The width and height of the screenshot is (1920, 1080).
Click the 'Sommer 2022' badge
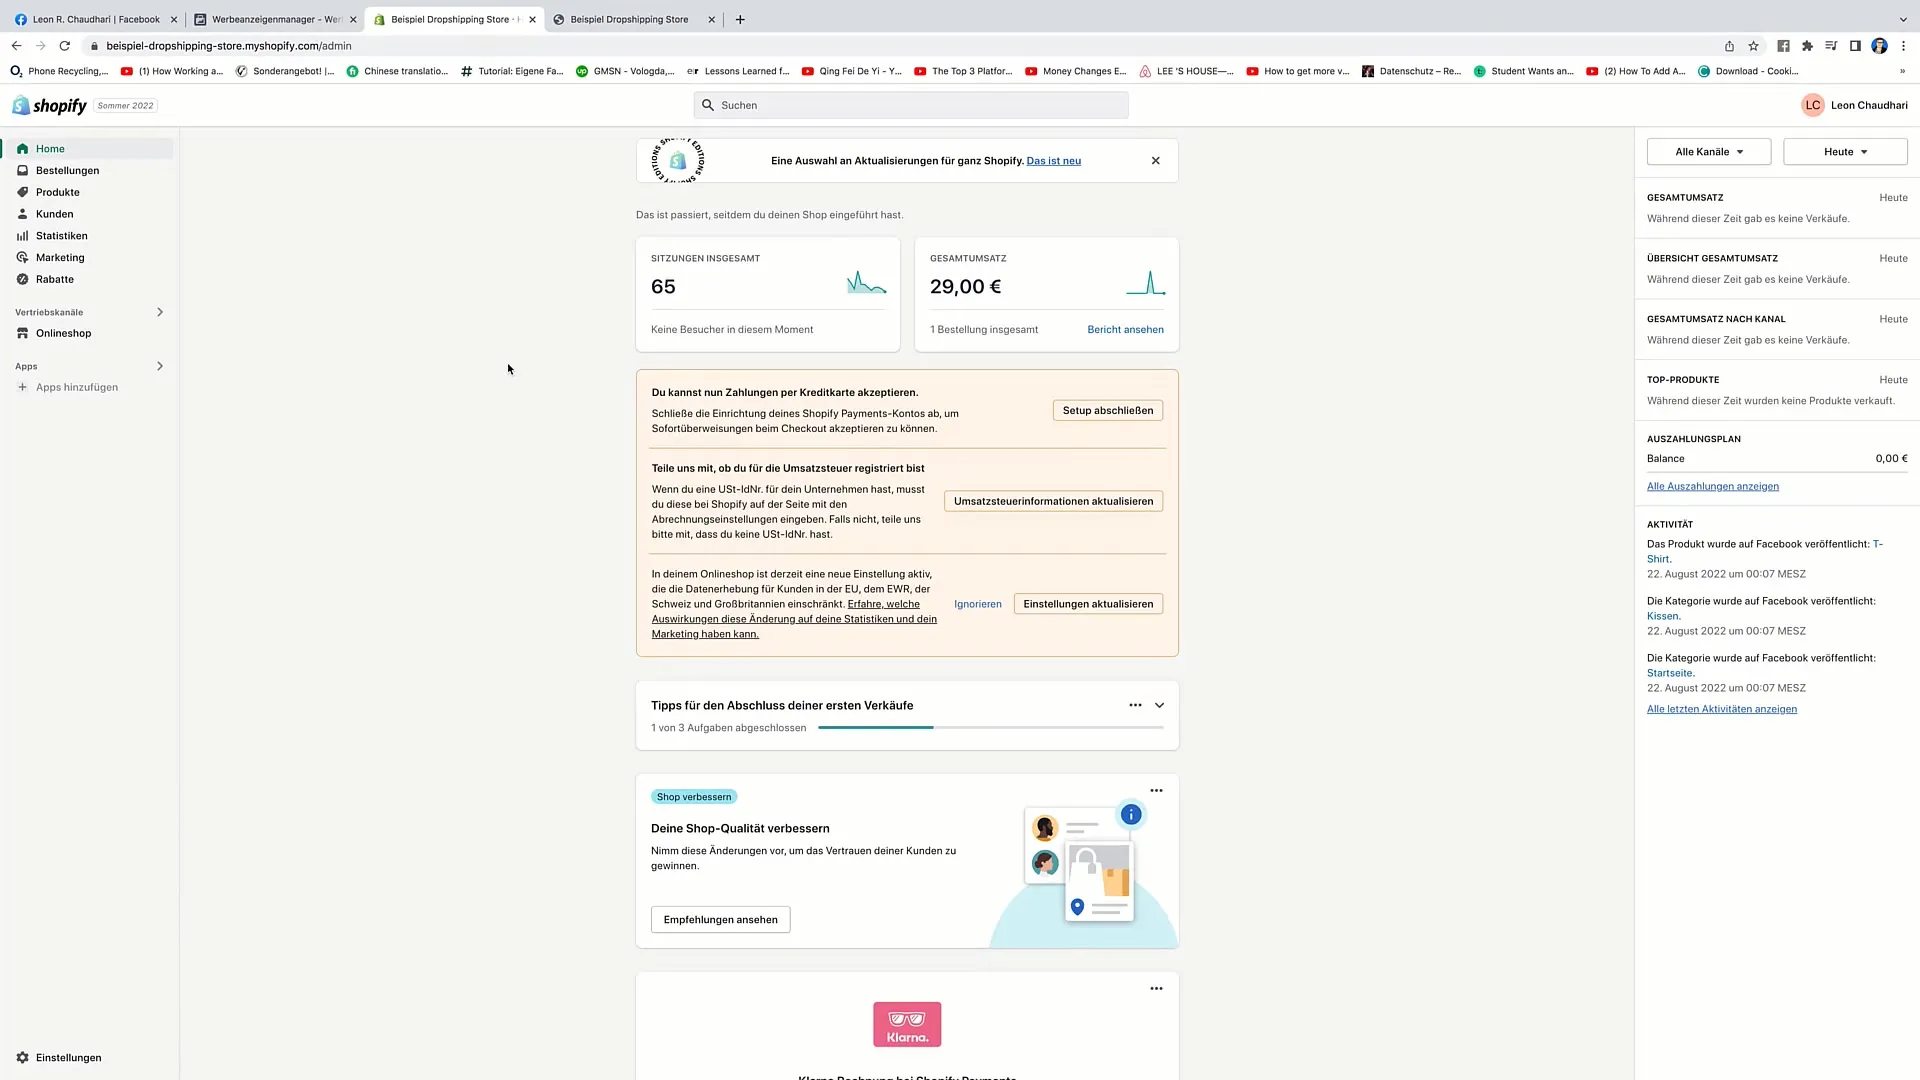click(x=126, y=105)
